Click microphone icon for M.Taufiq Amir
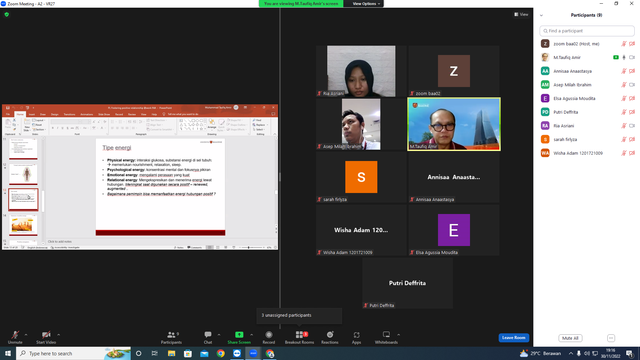Screen dimensions: 640x360 click(x=624, y=58)
